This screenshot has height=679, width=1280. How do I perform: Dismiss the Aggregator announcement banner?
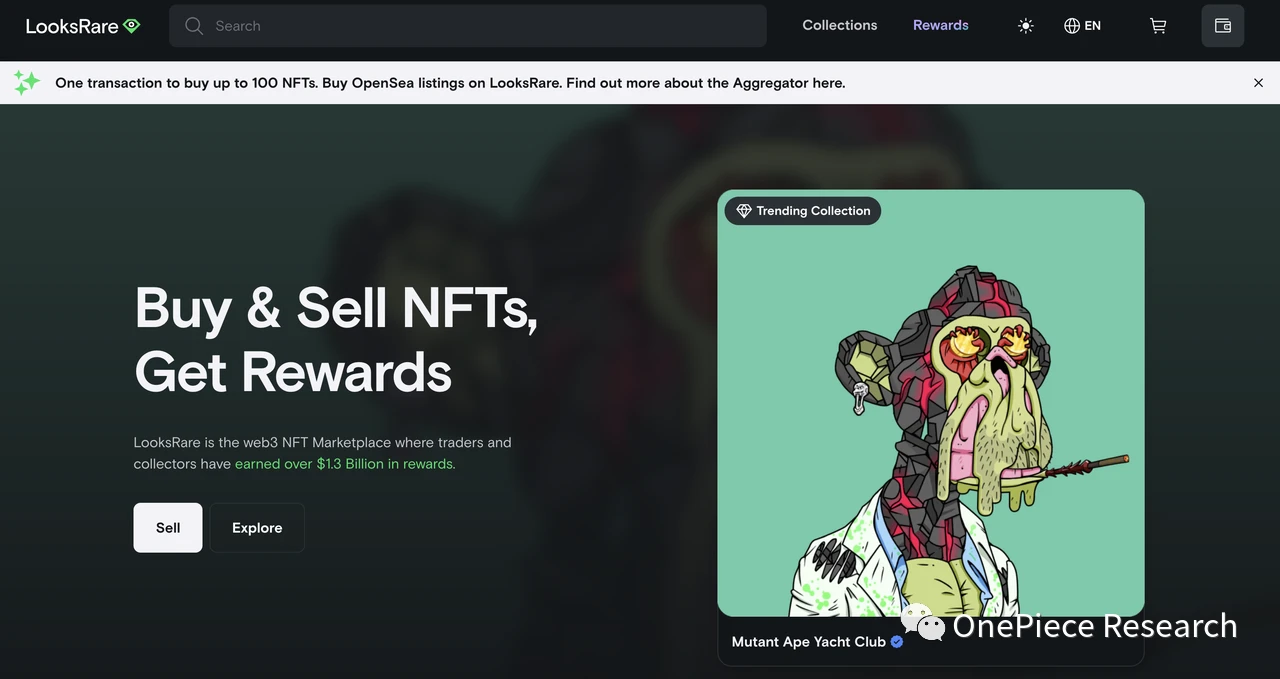[x=1258, y=83]
